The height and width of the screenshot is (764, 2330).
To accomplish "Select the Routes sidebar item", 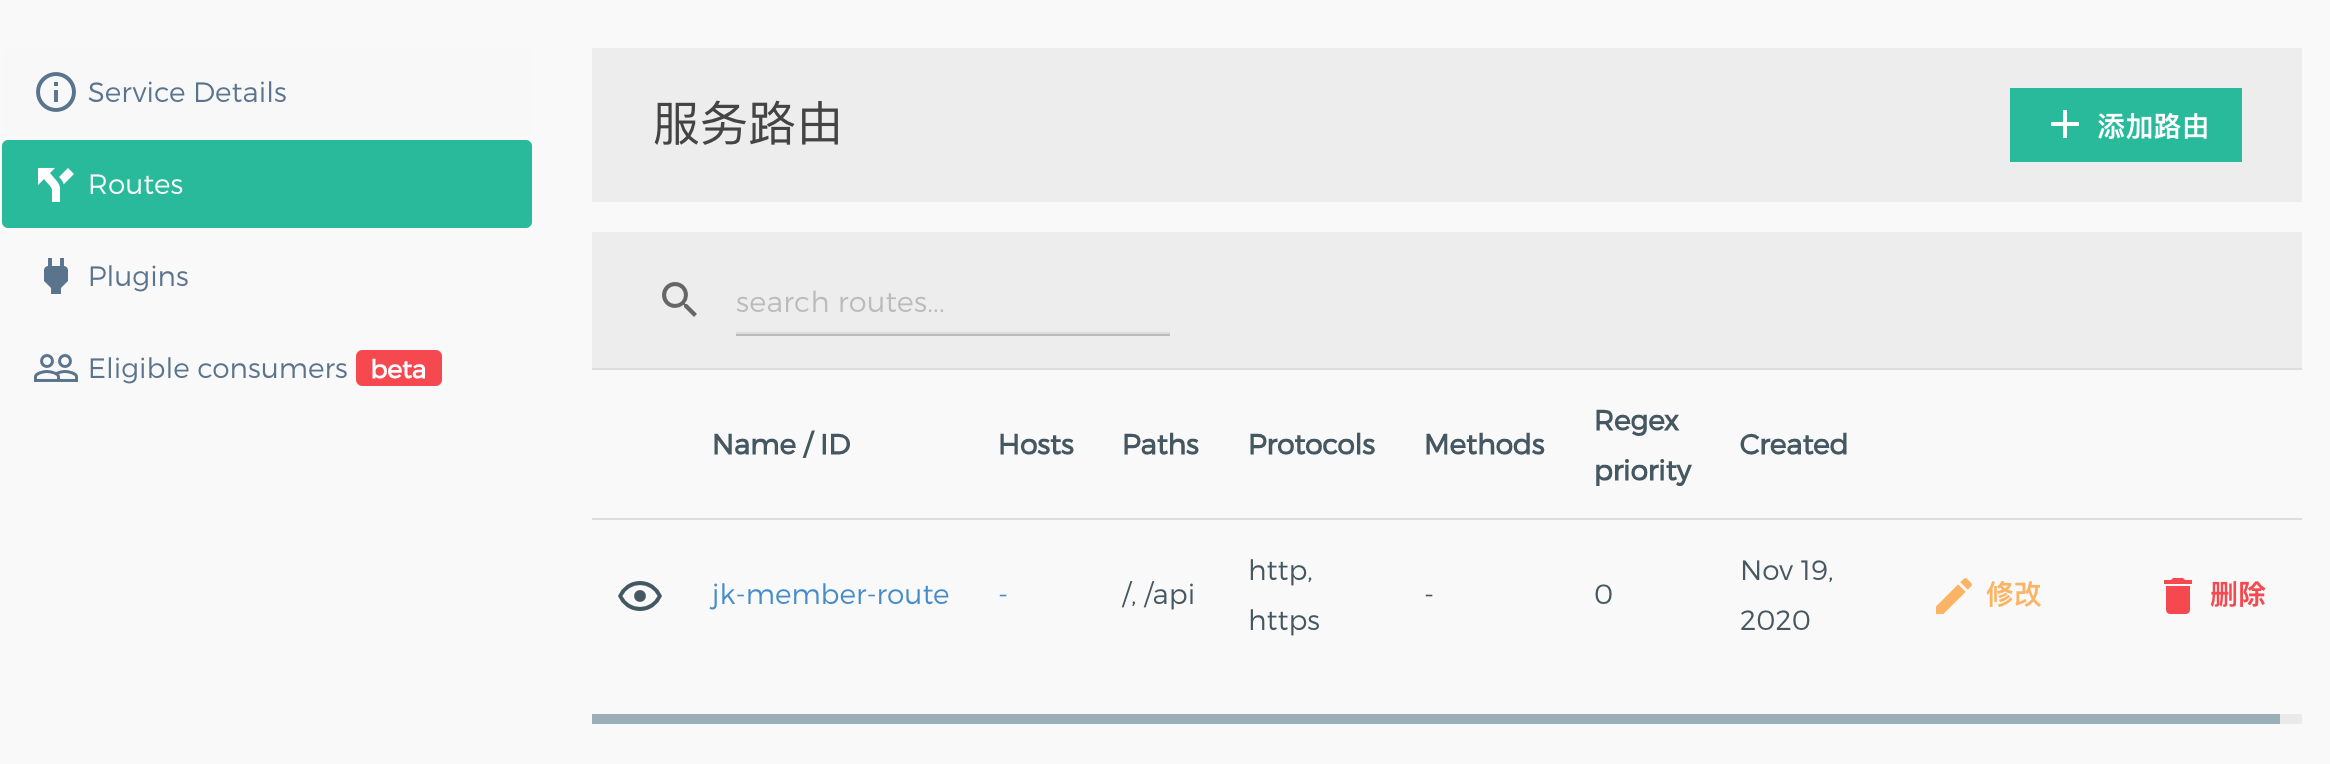I will pyautogui.click(x=267, y=184).
